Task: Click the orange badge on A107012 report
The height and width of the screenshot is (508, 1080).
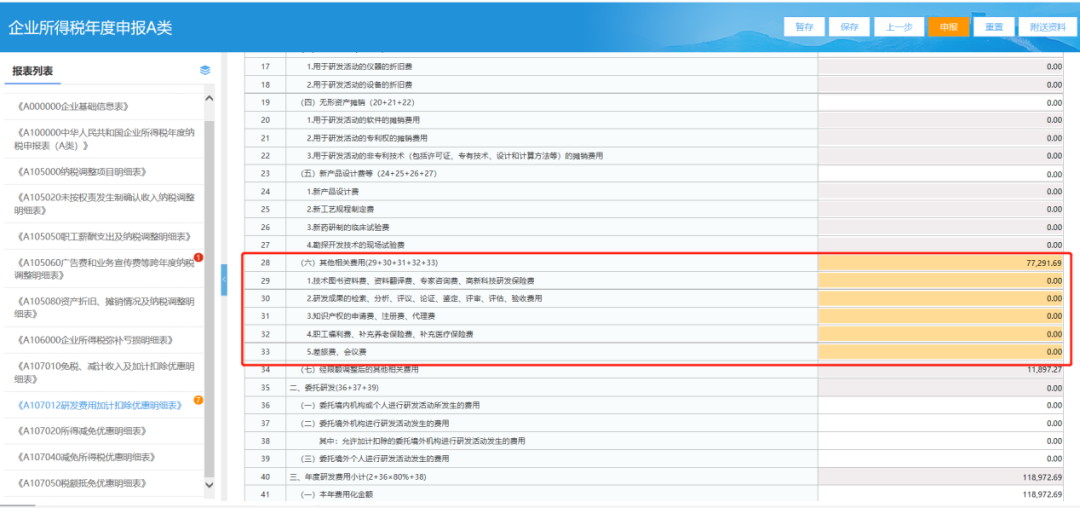Action: click(x=198, y=400)
